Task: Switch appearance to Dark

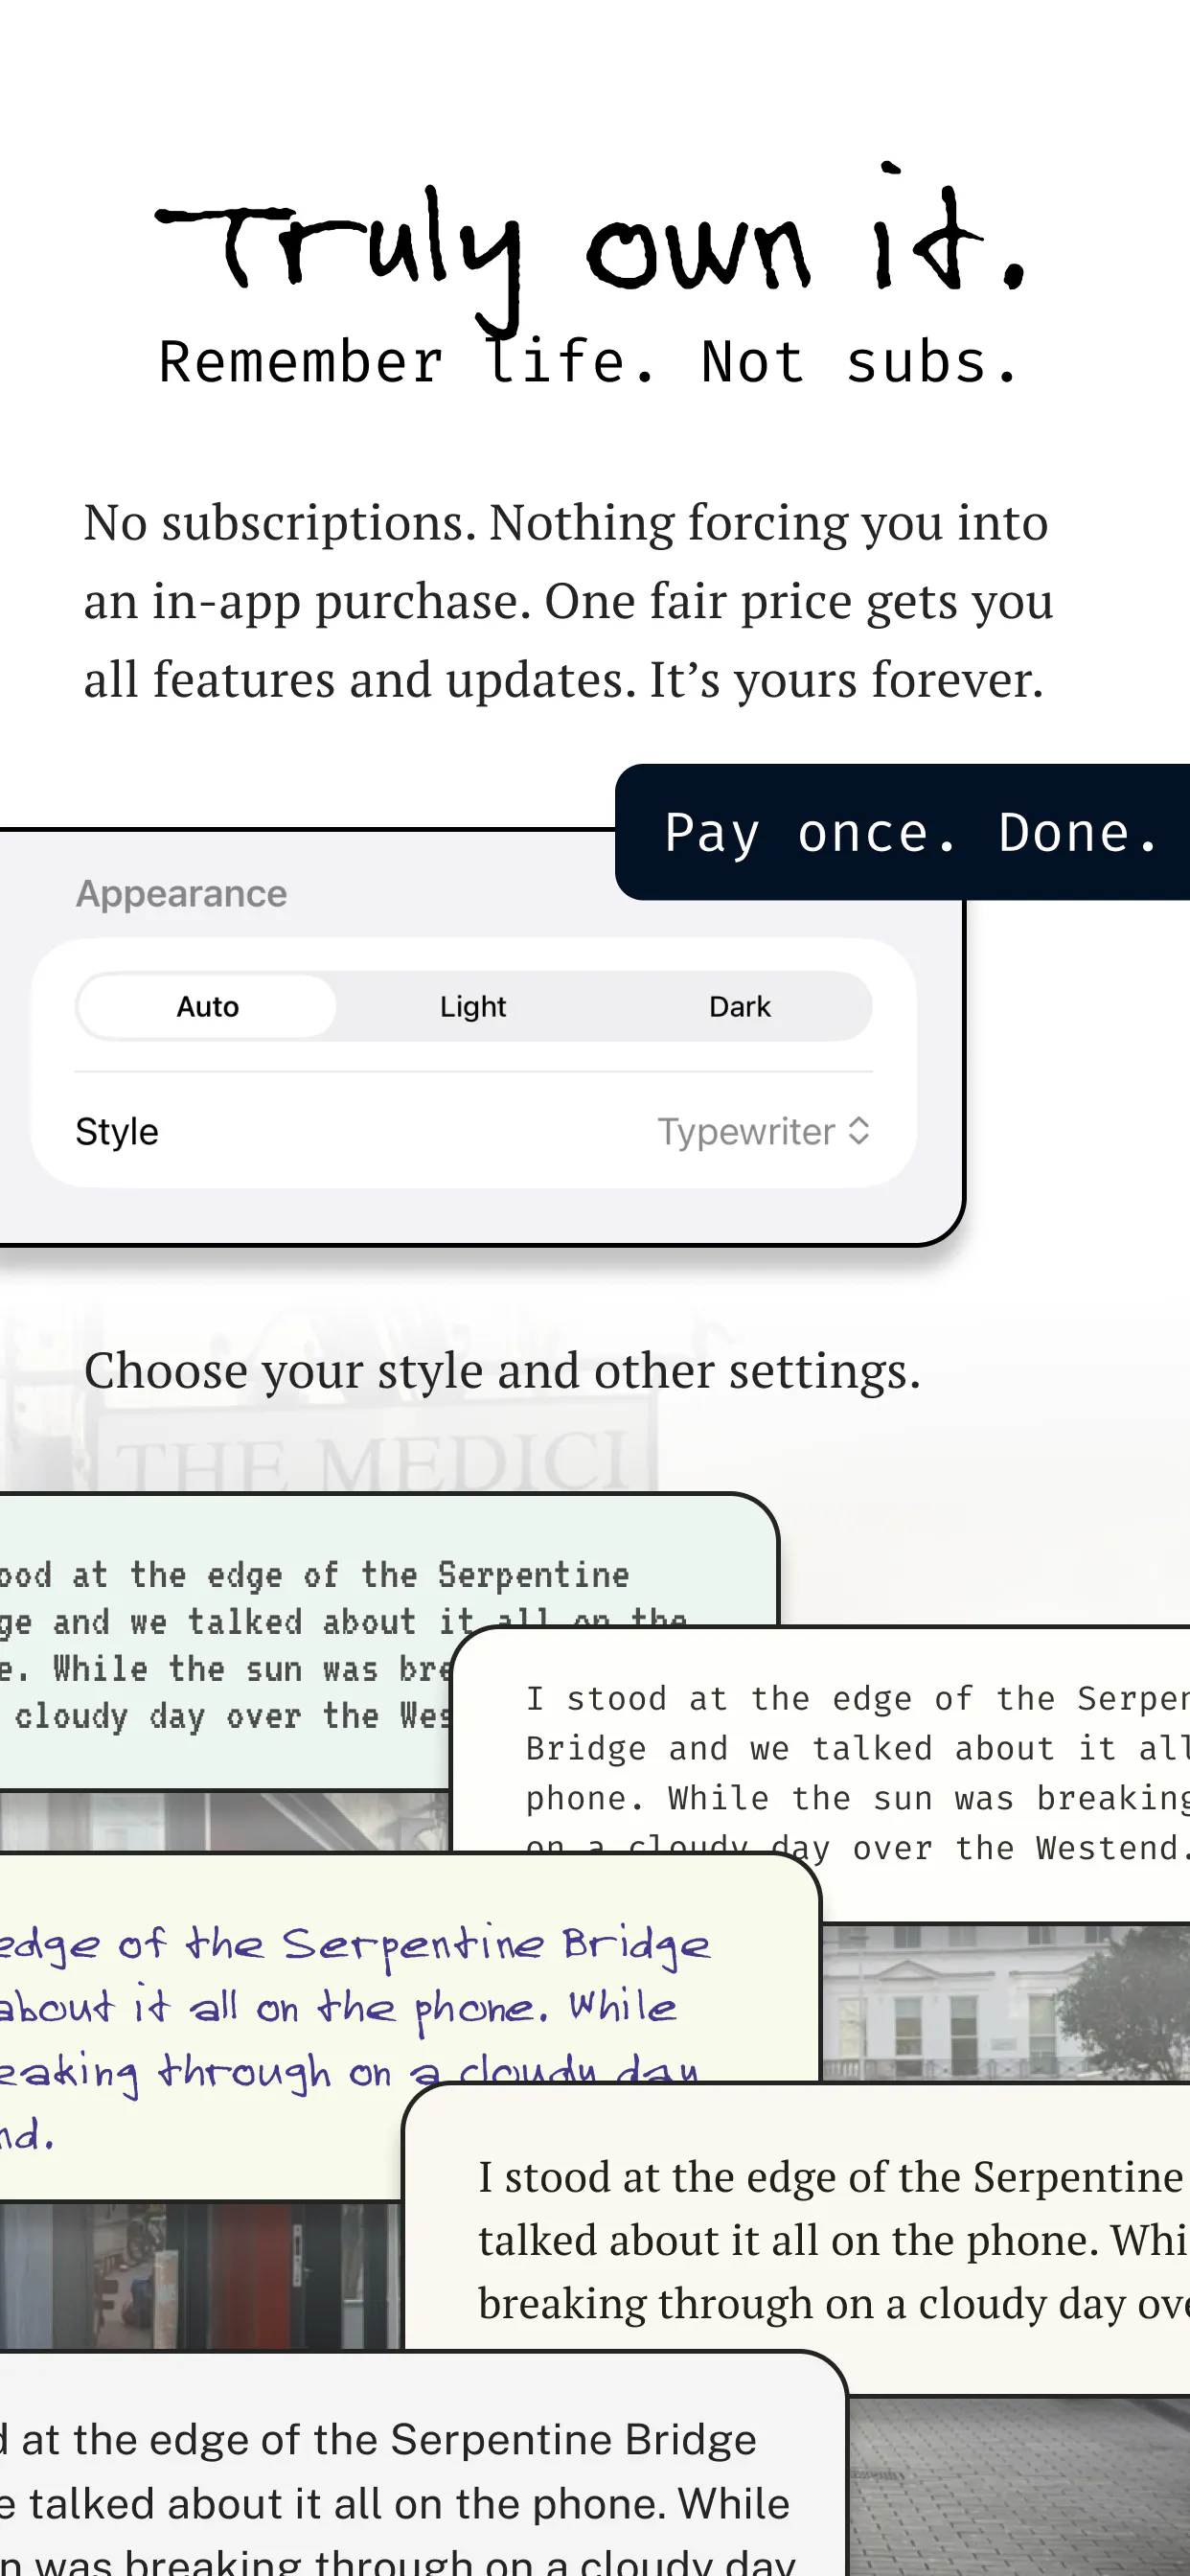Action: click(740, 1006)
